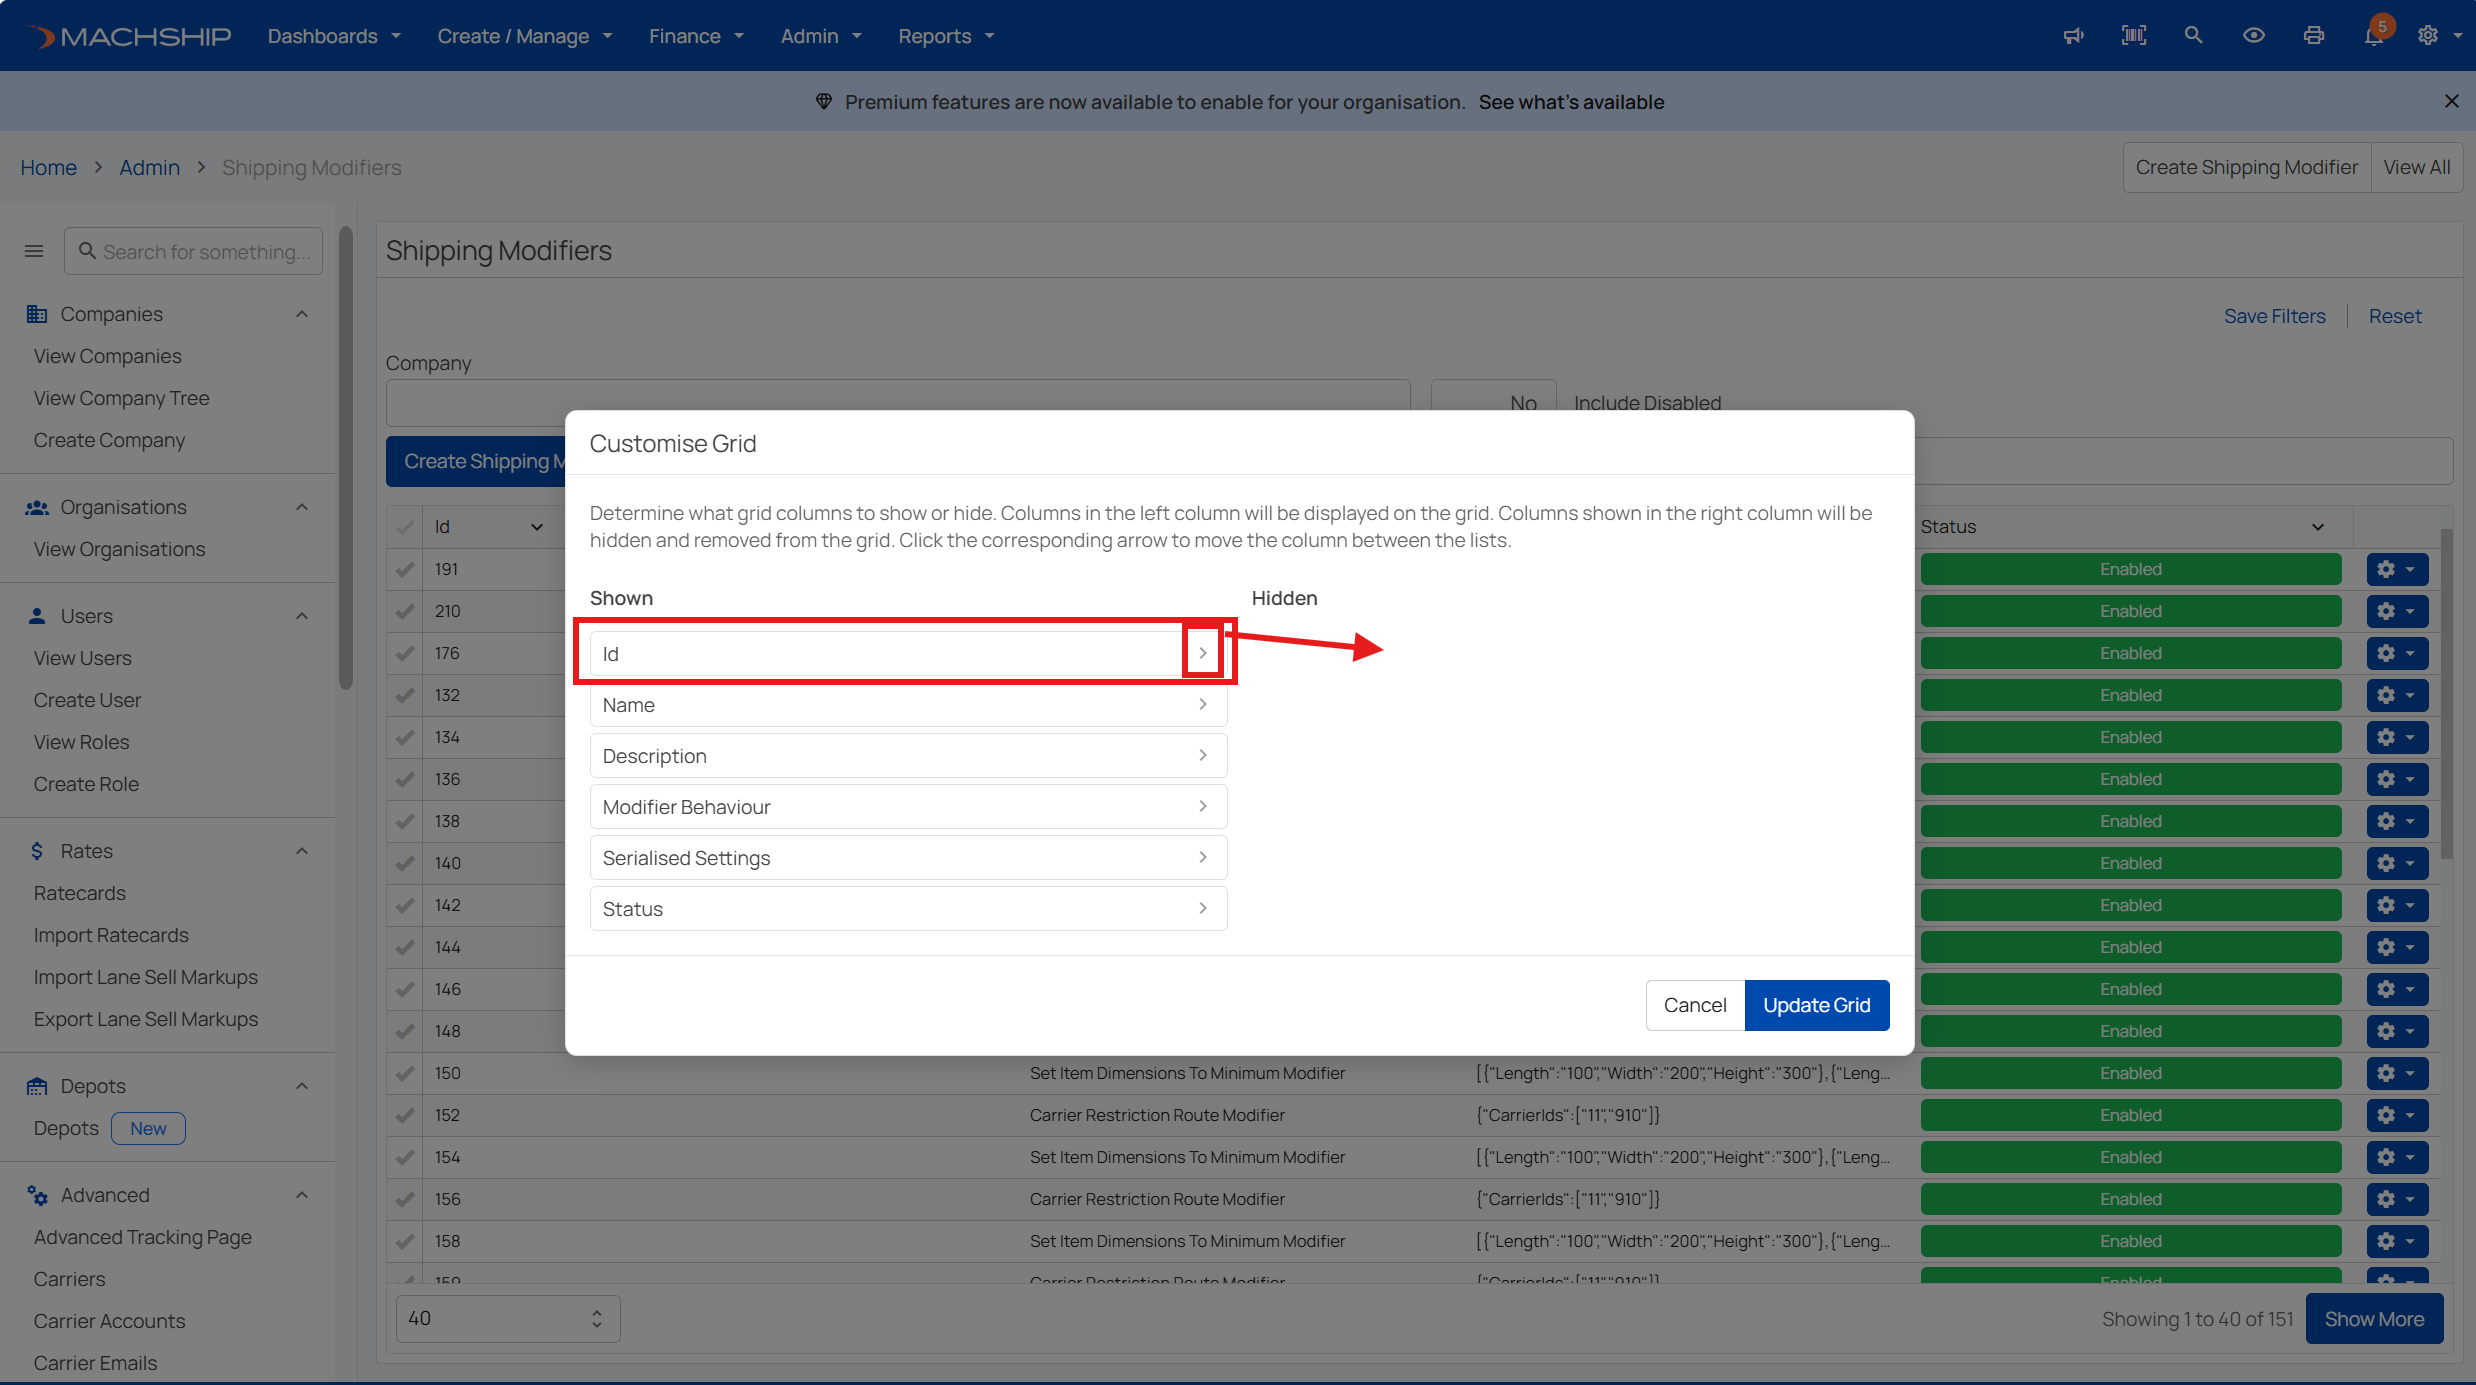Tick the checkbox for row 191
2476x1385 pixels.
pyautogui.click(x=405, y=569)
